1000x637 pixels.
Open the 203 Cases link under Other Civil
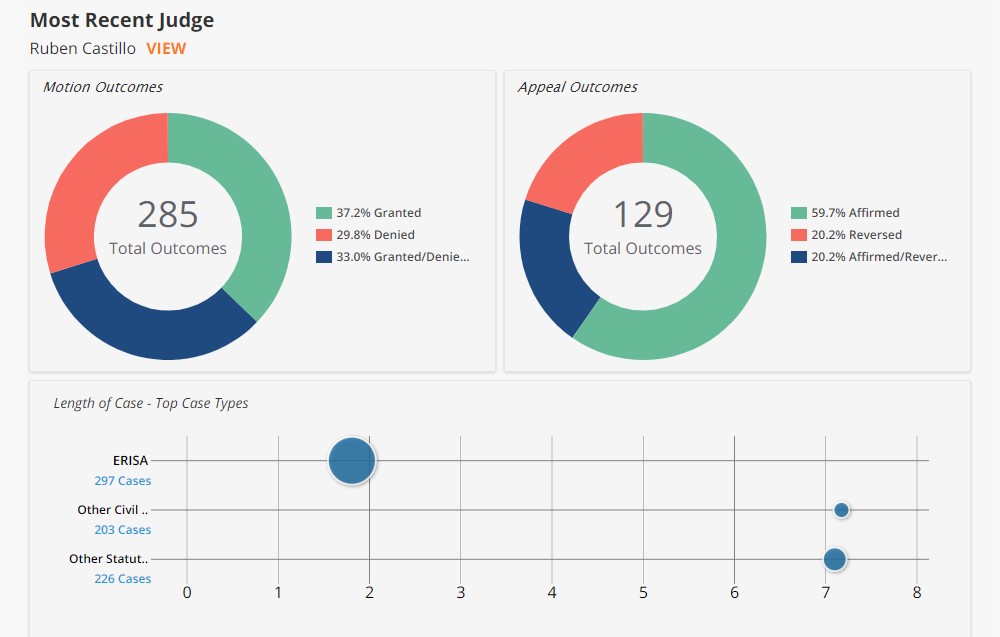click(x=122, y=530)
